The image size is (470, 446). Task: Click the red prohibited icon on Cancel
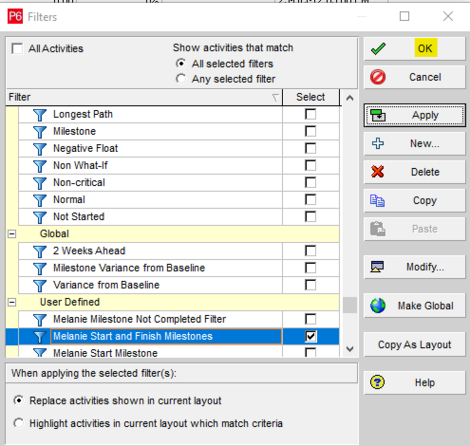click(x=378, y=77)
